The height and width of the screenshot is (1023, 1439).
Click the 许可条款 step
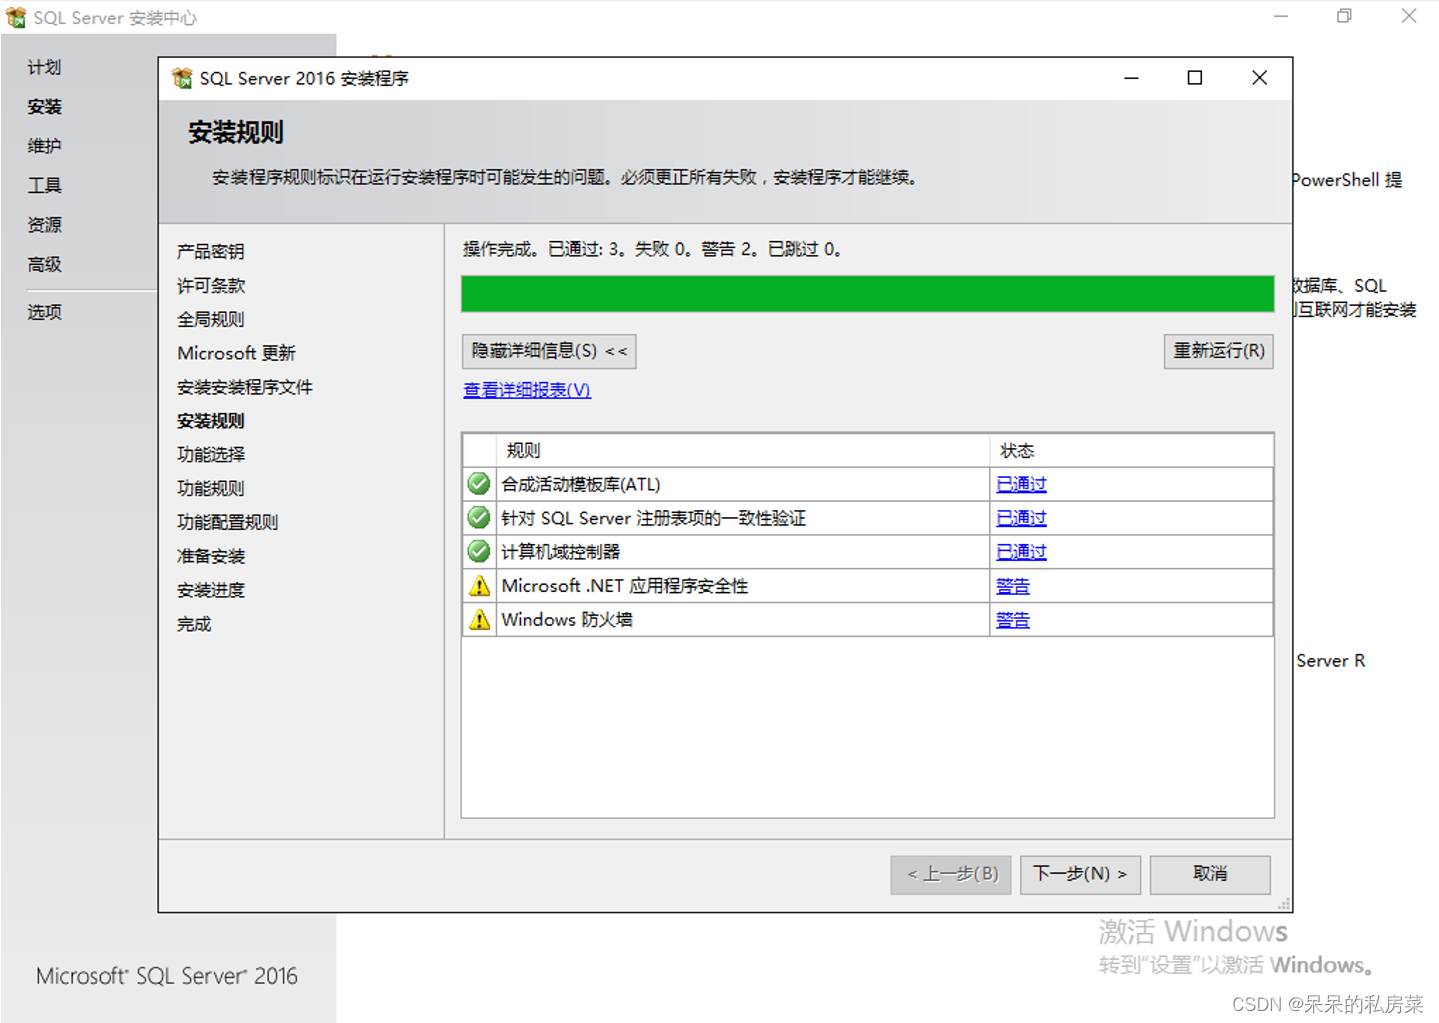pos(211,285)
